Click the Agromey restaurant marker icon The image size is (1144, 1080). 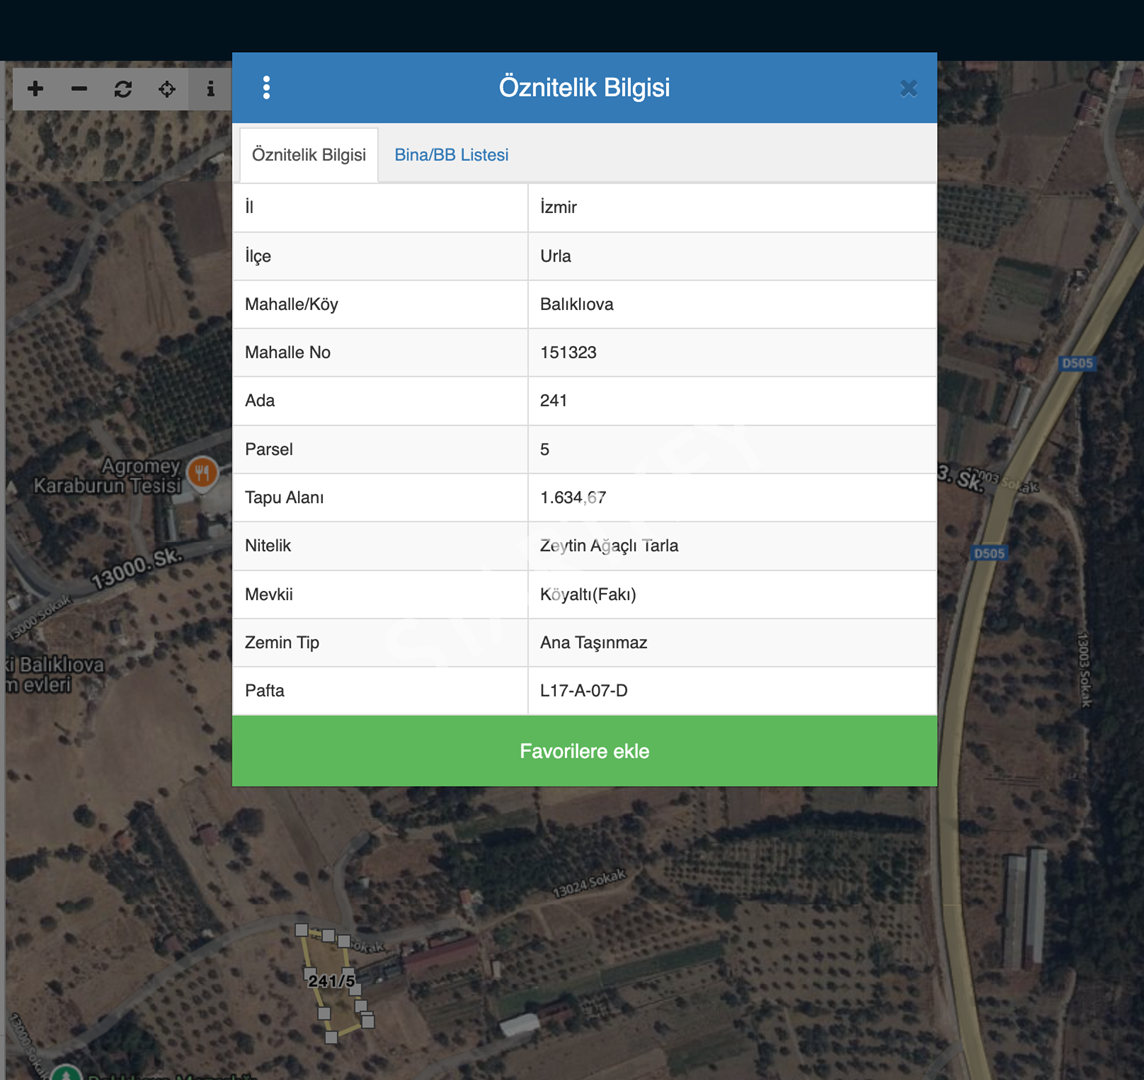203,472
